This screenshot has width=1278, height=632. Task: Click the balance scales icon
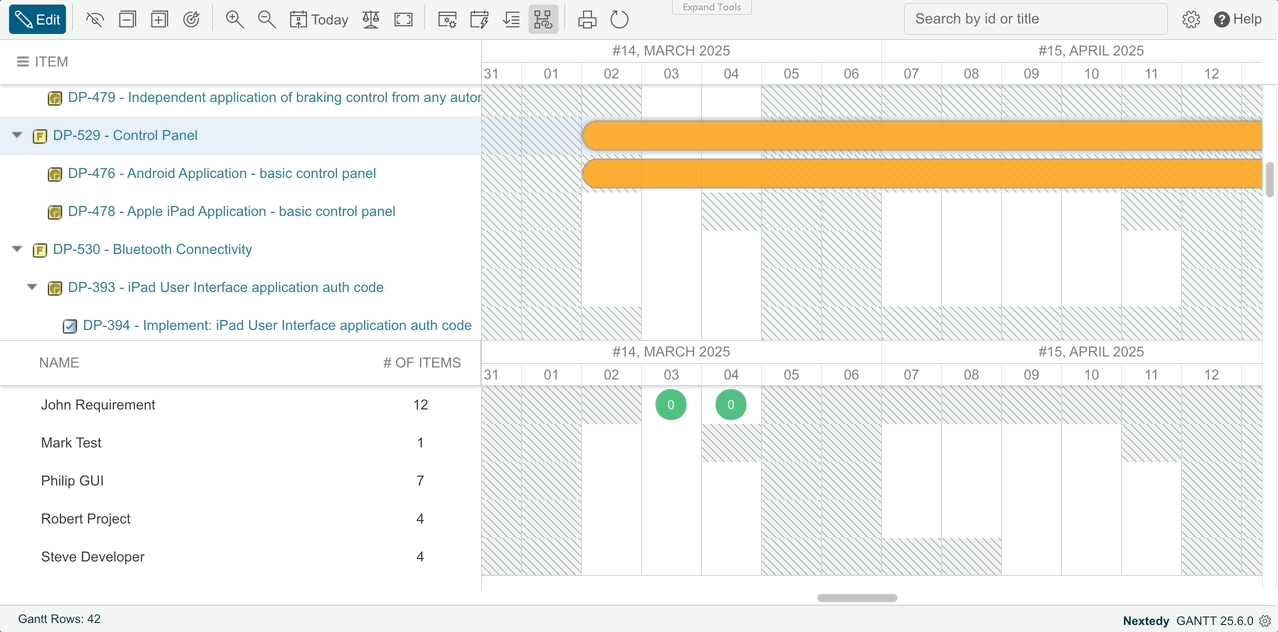click(371, 19)
